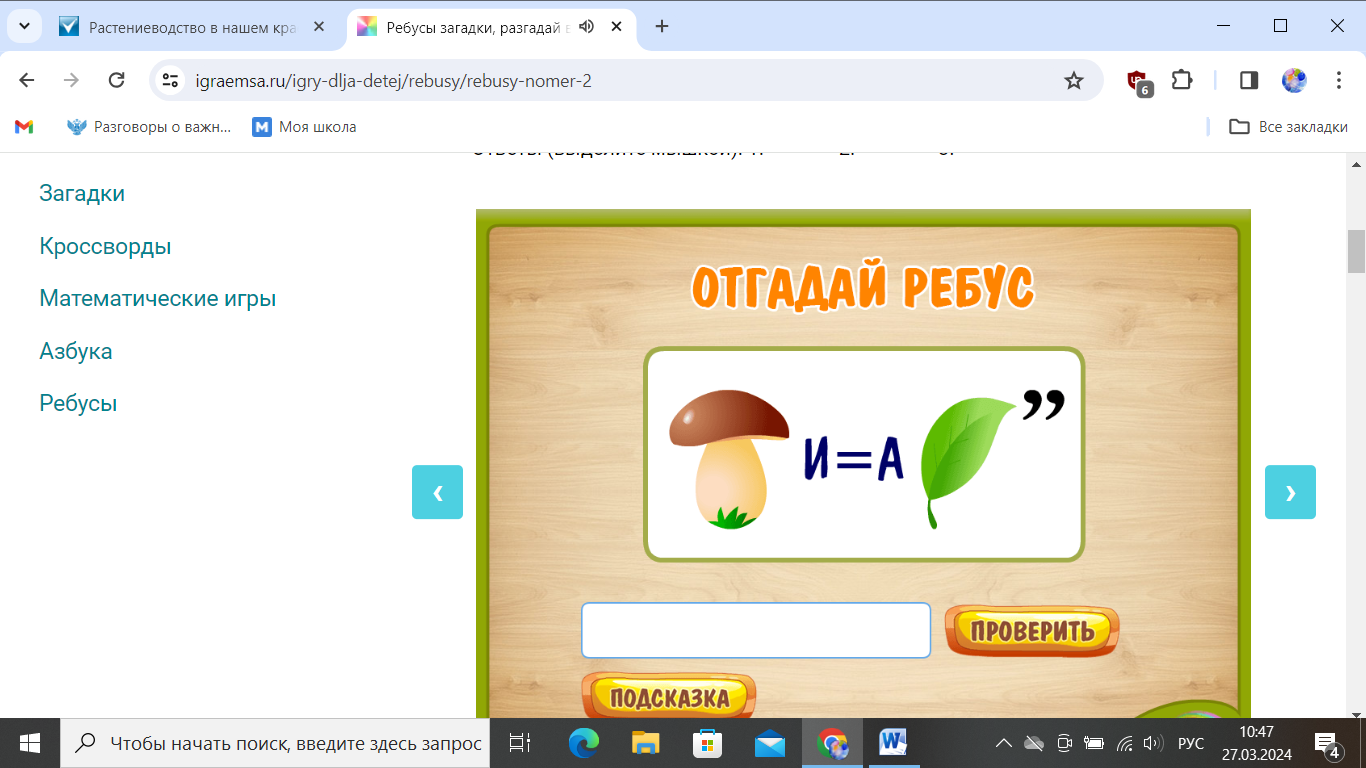The image size is (1366, 768).
Task: Open the notification center icon
Action: pyautogui.click(x=1328, y=743)
